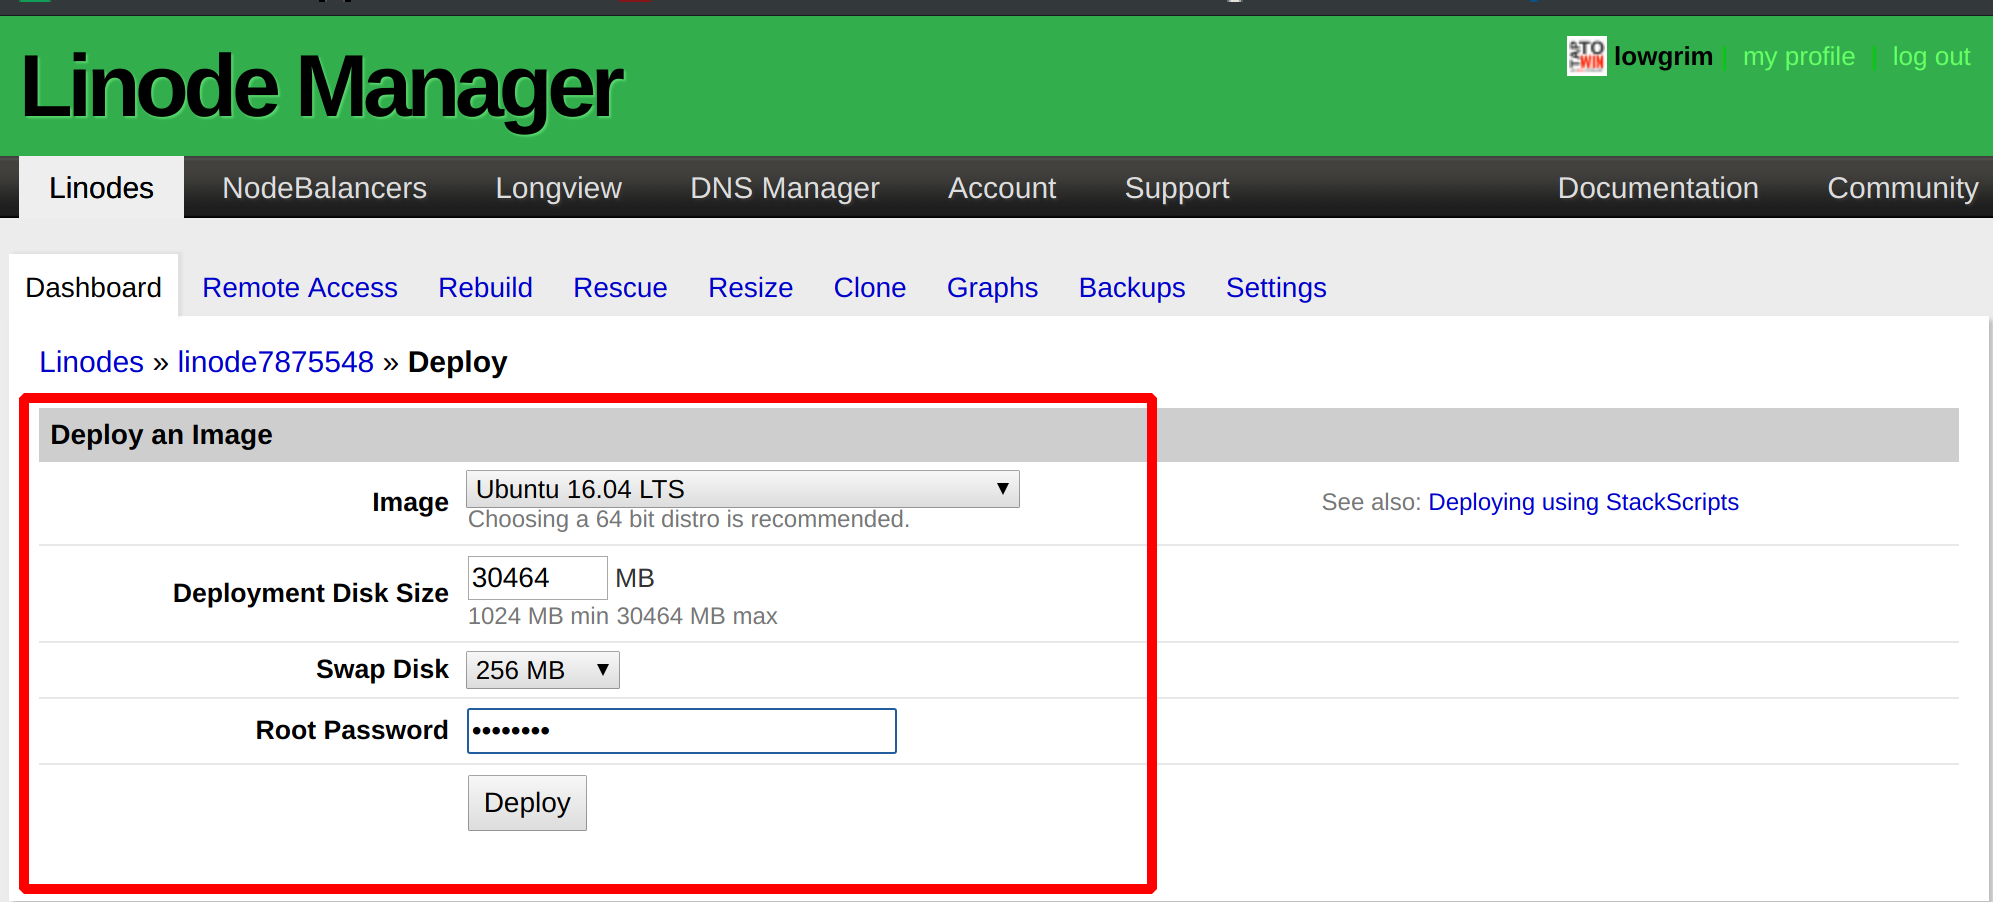The image size is (1993, 902).
Task: Focus the Root Password field
Action: pyautogui.click(x=681, y=731)
